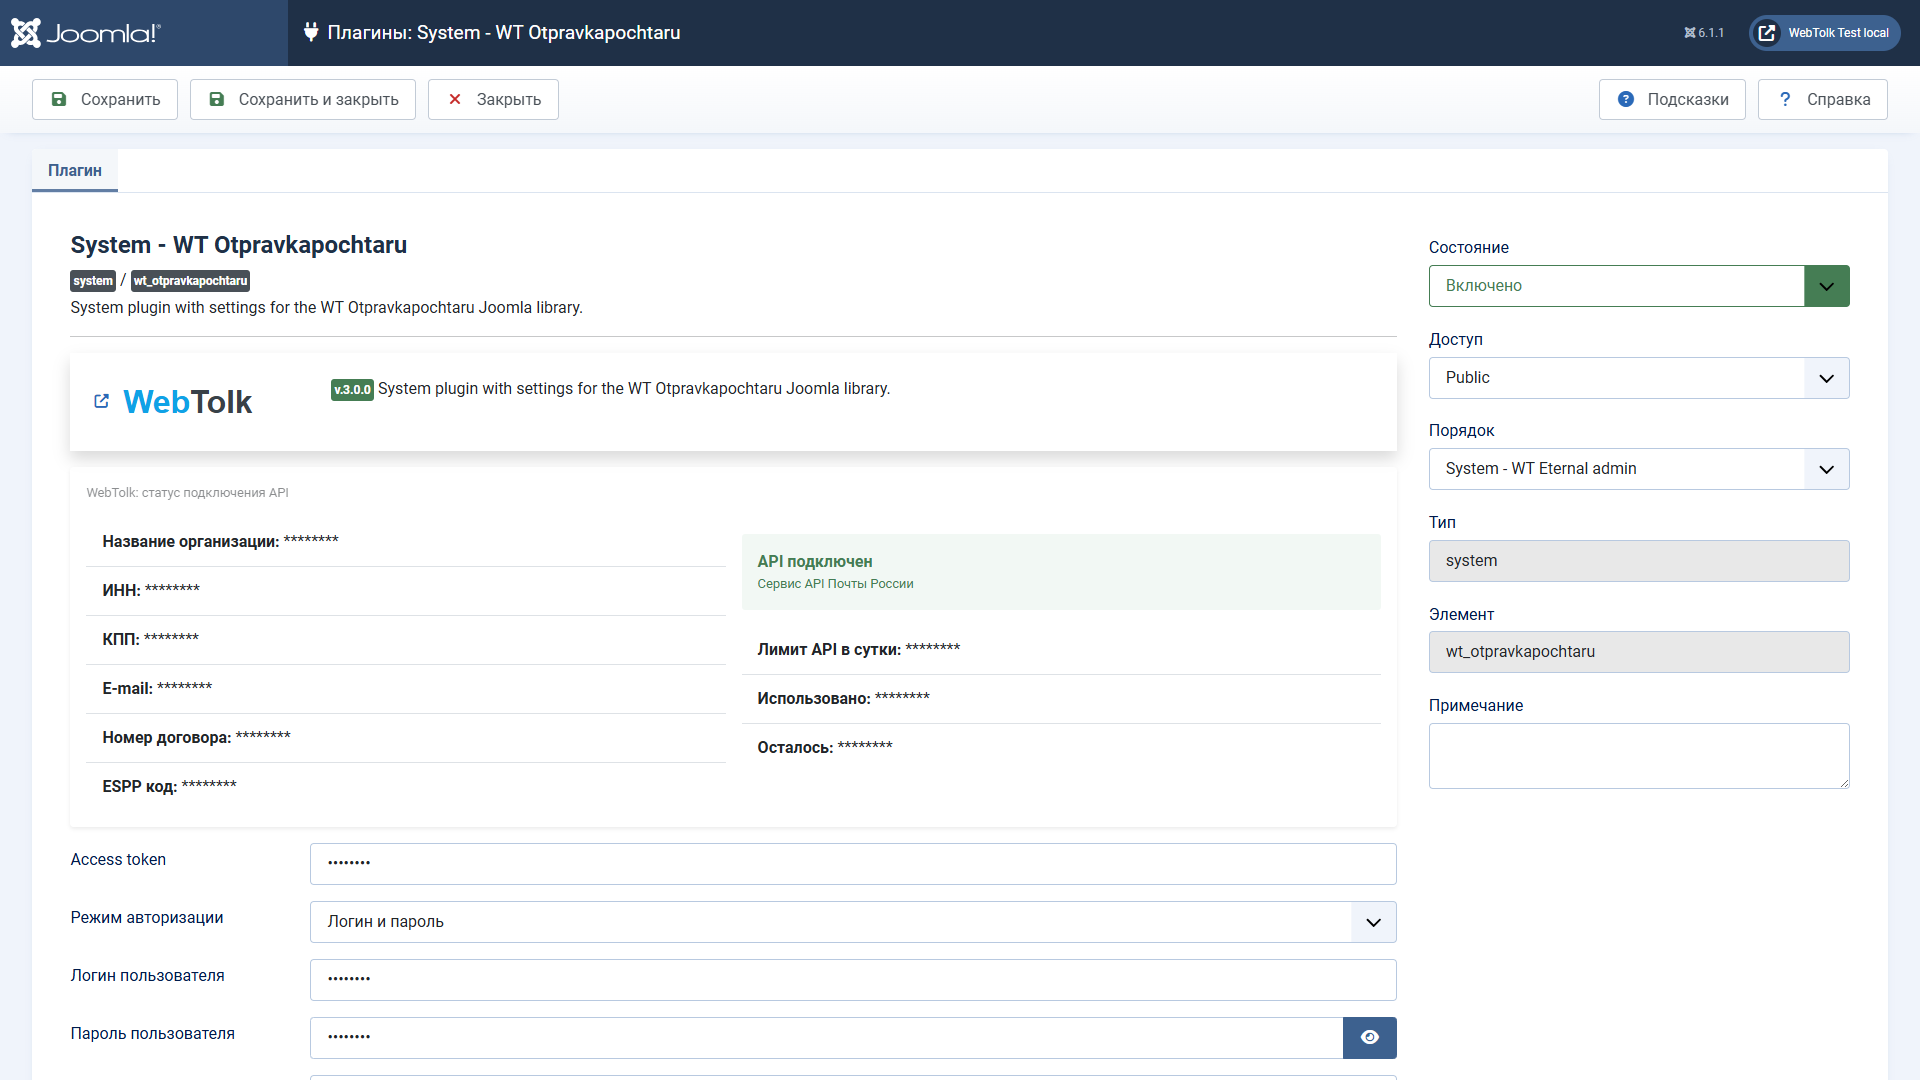This screenshot has width=1920, height=1080.
Task: Click the Тип field showing system
Action: [x=1639, y=561]
